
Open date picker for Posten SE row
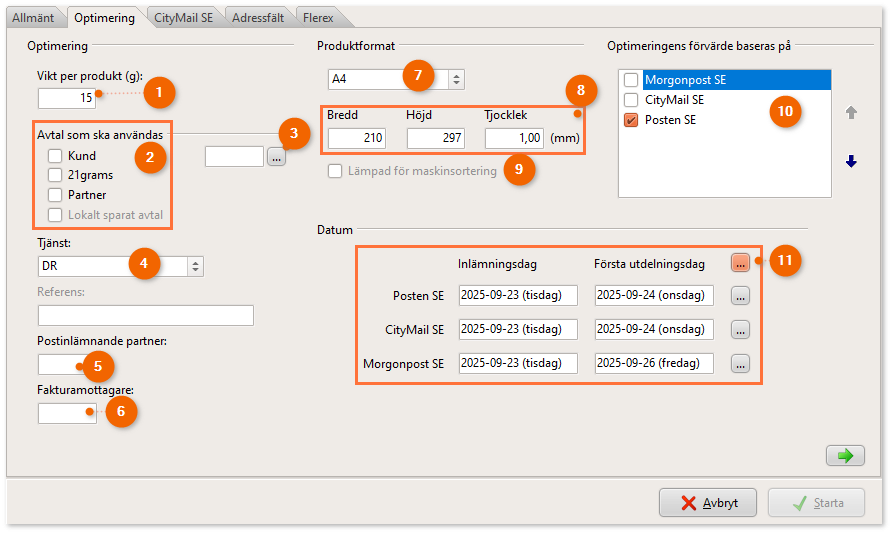(740, 296)
